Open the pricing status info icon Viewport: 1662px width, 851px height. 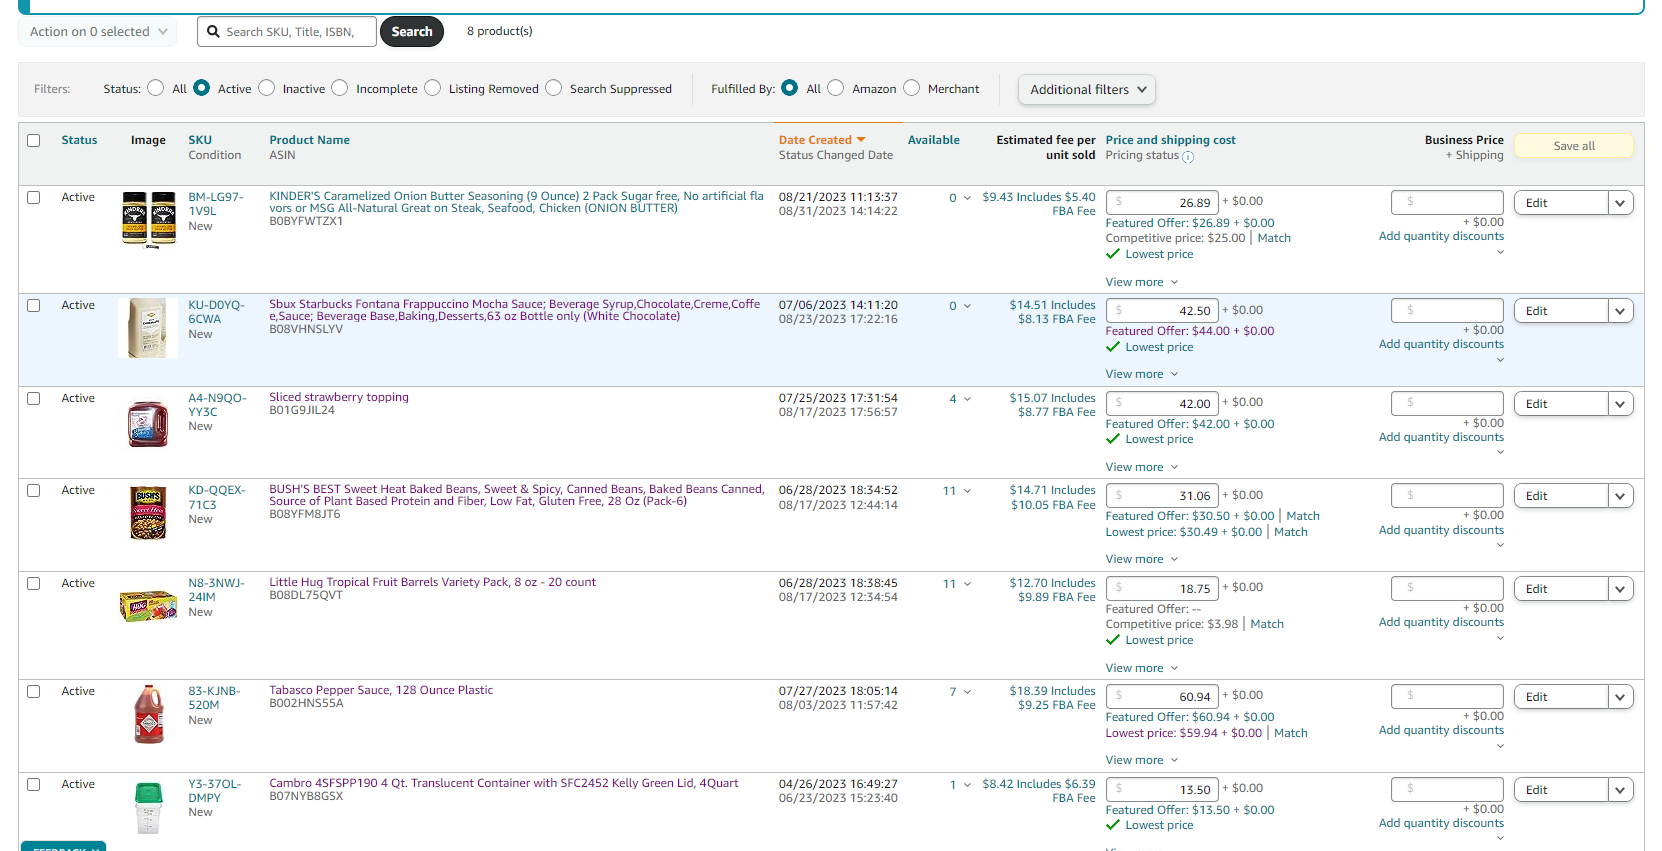(x=1188, y=157)
